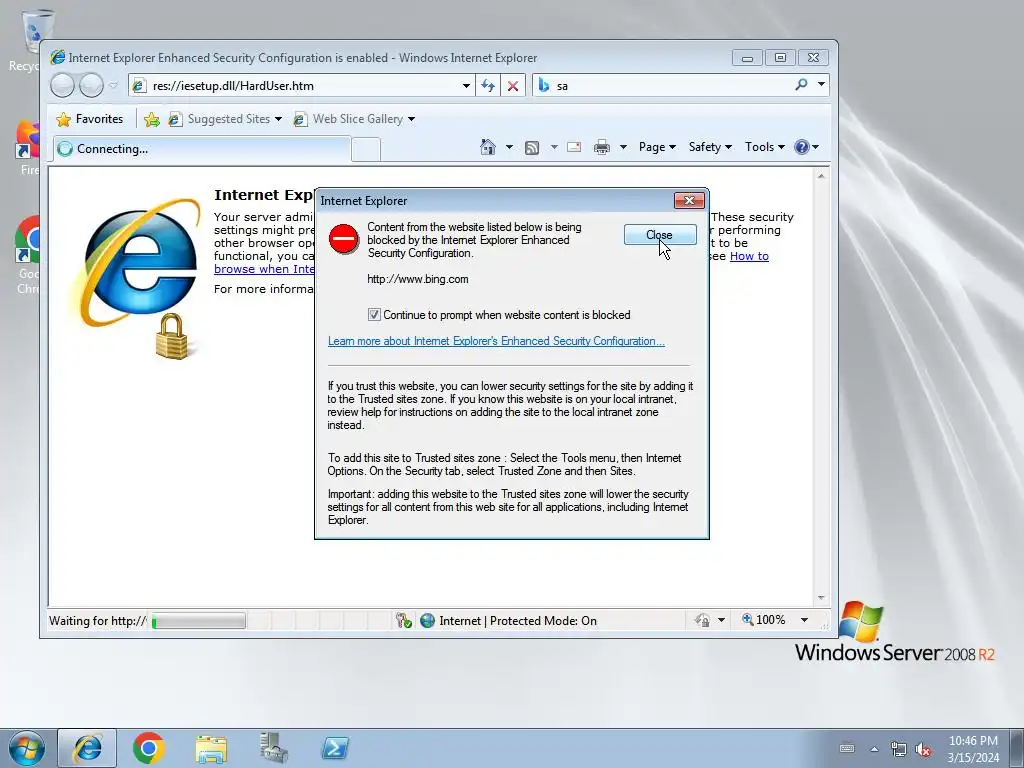Open the Favorites star button

click(x=90, y=119)
